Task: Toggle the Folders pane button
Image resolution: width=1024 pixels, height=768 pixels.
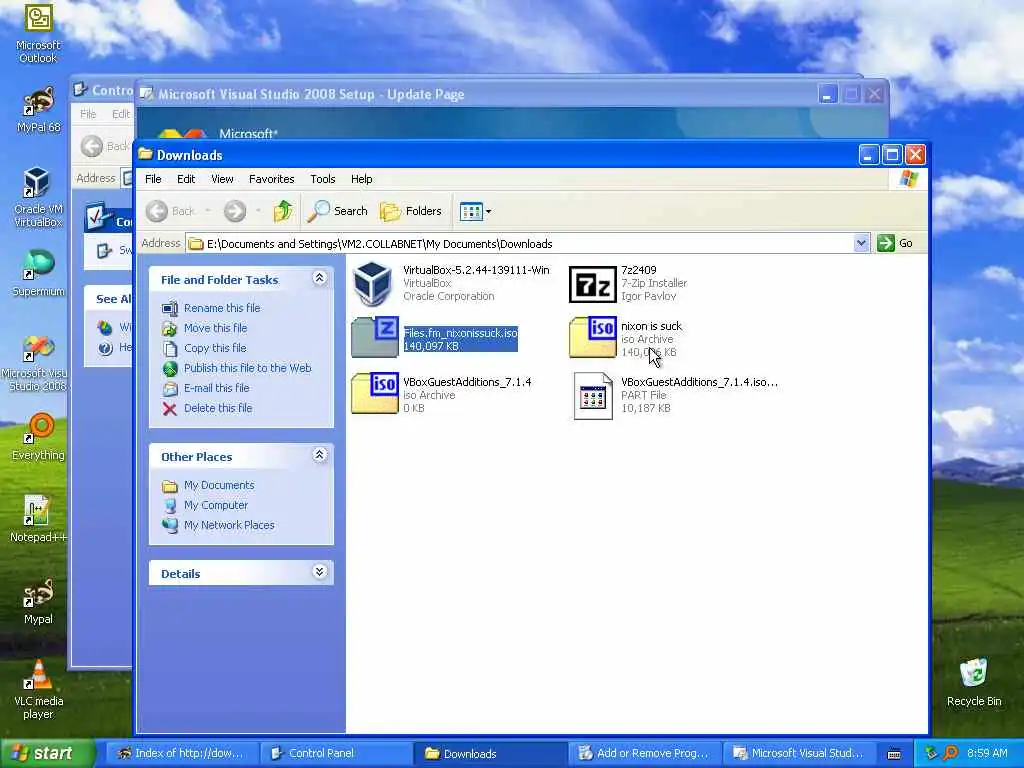Action: tap(411, 211)
